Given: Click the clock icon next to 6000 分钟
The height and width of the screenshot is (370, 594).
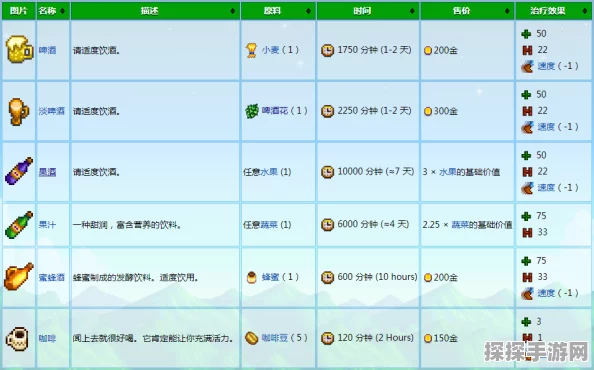Looking at the screenshot, I should point(328,225).
